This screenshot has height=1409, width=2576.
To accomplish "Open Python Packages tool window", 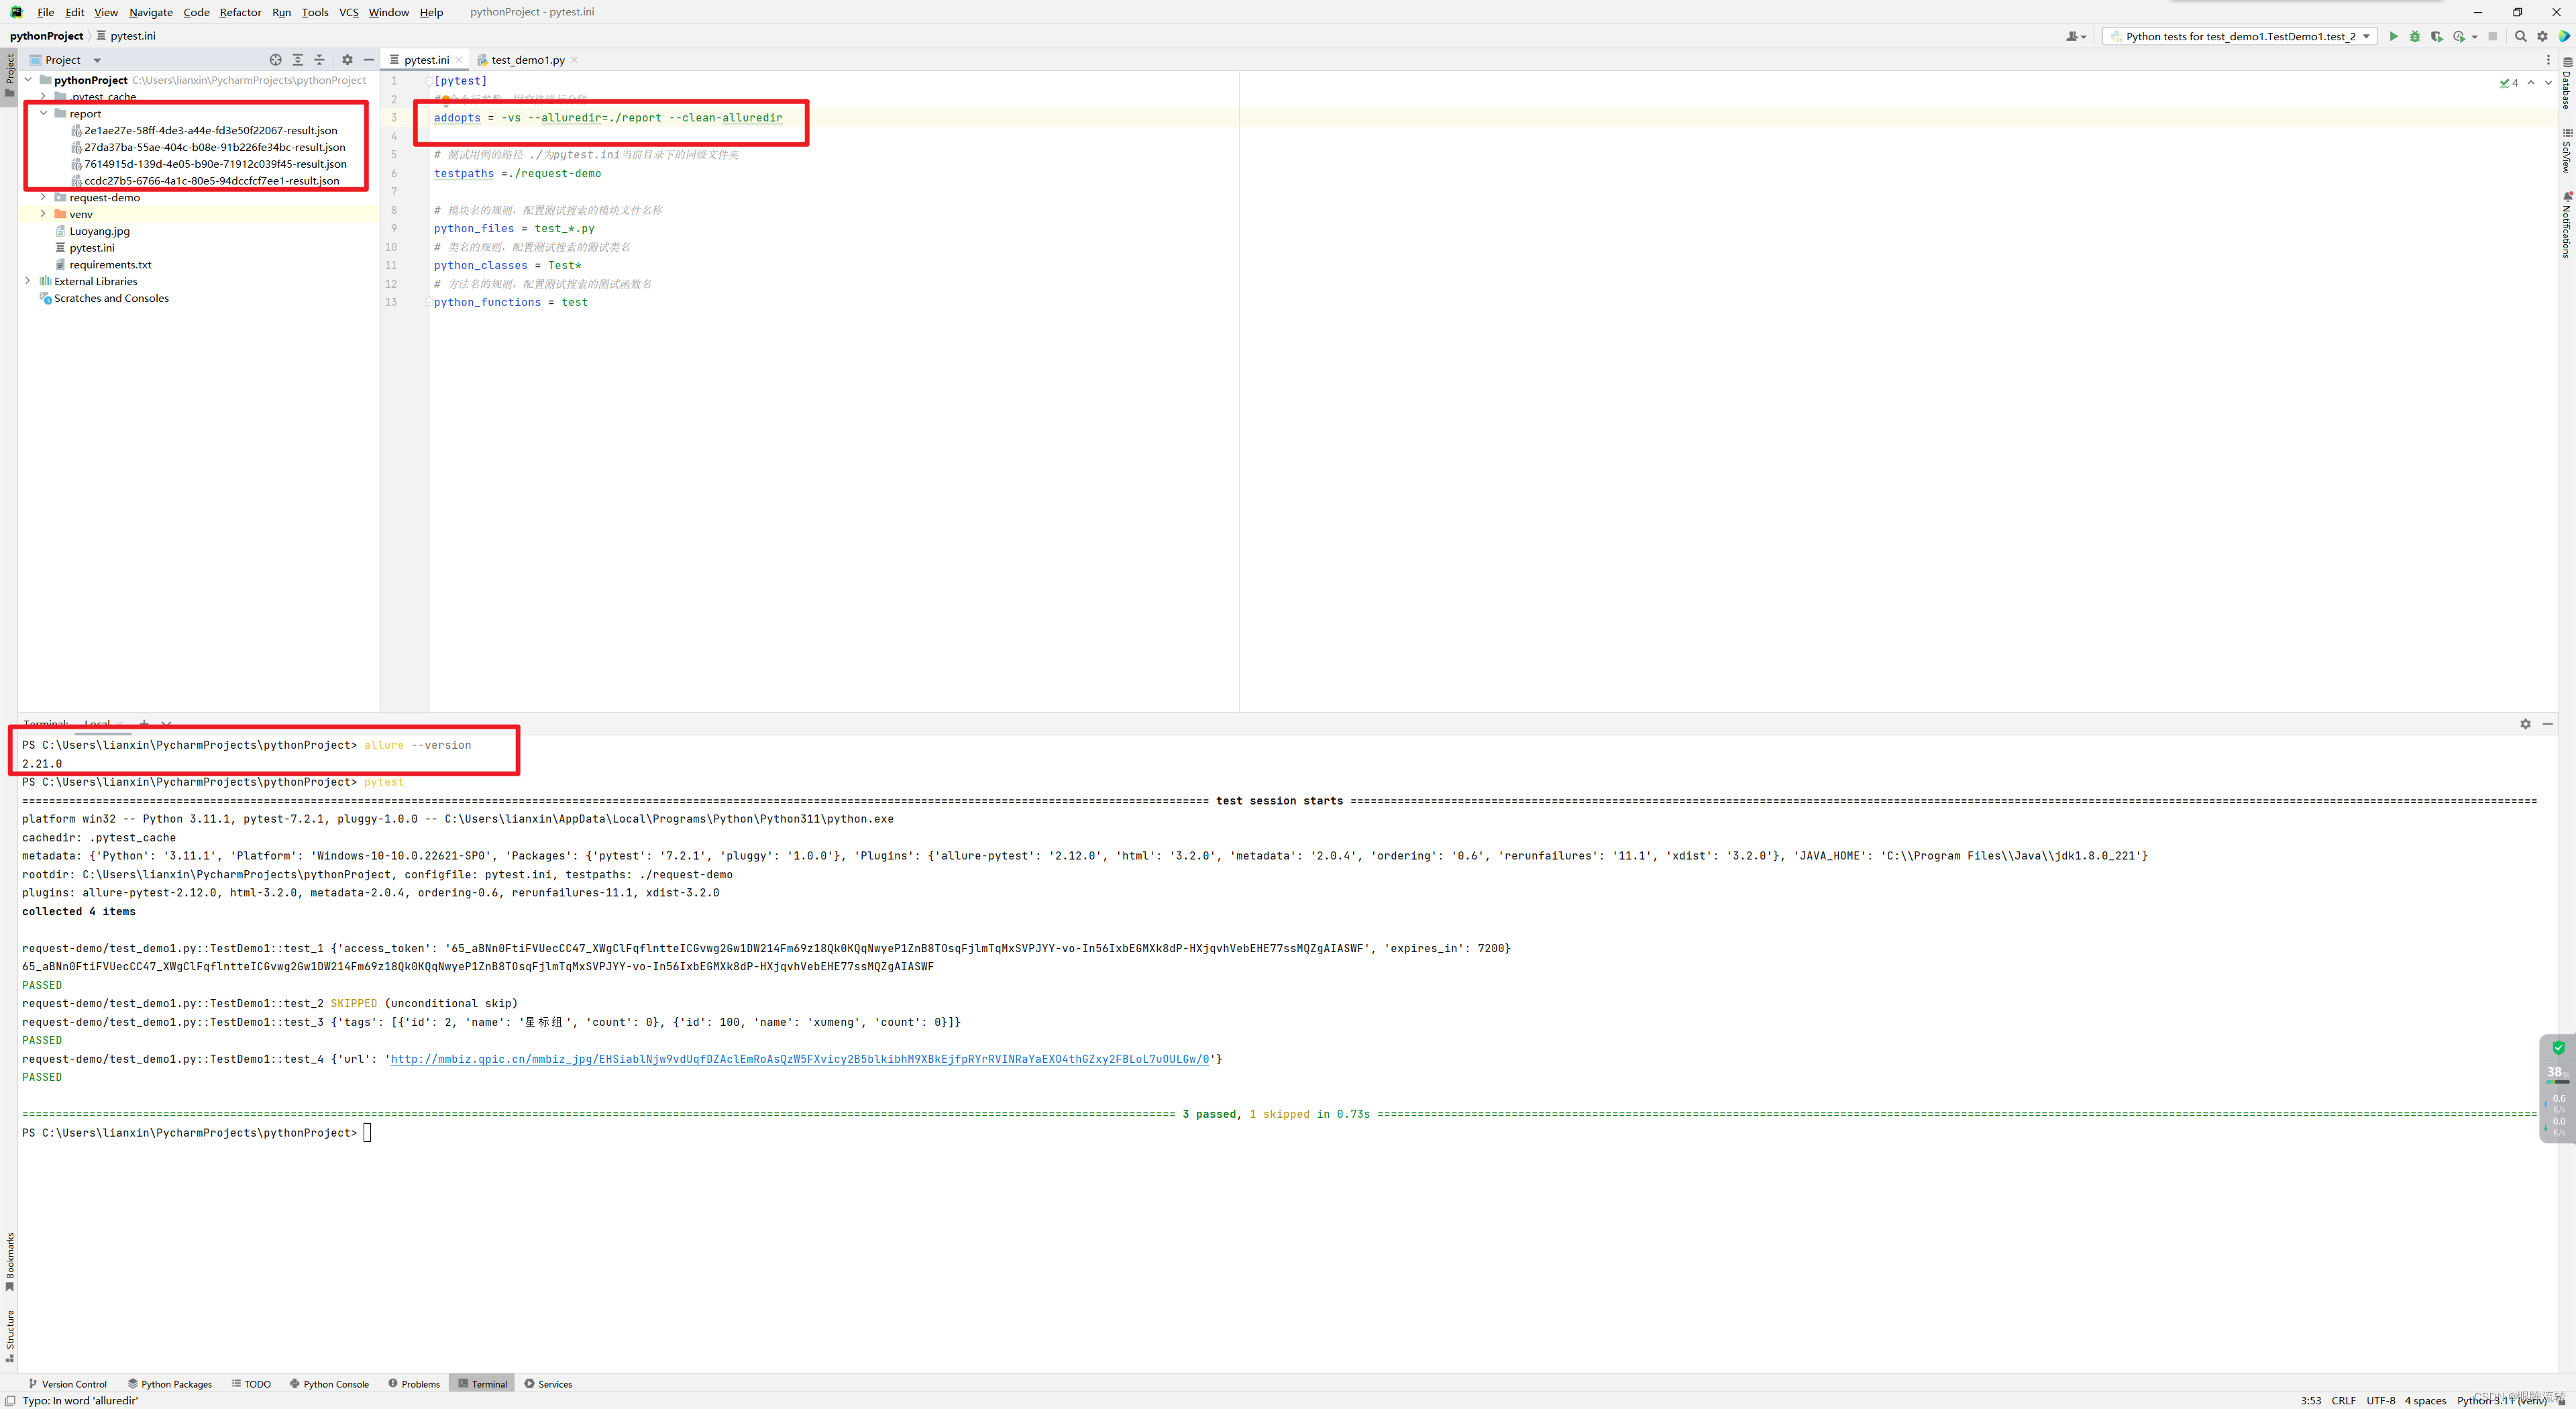I will (x=170, y=1384).
